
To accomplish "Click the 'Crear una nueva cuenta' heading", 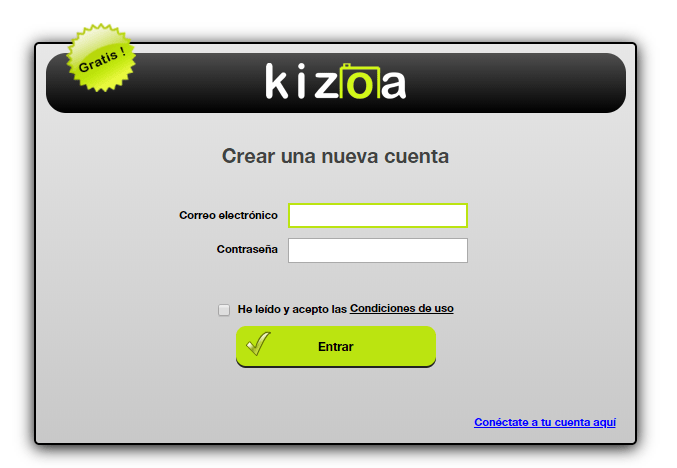I will click(x=335, y=156).
